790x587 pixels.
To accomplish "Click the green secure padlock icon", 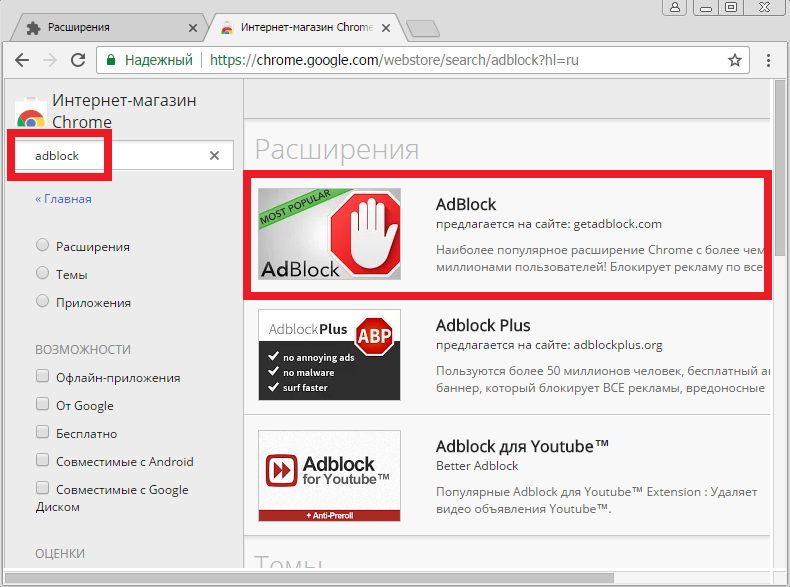I will click(111, 60).
